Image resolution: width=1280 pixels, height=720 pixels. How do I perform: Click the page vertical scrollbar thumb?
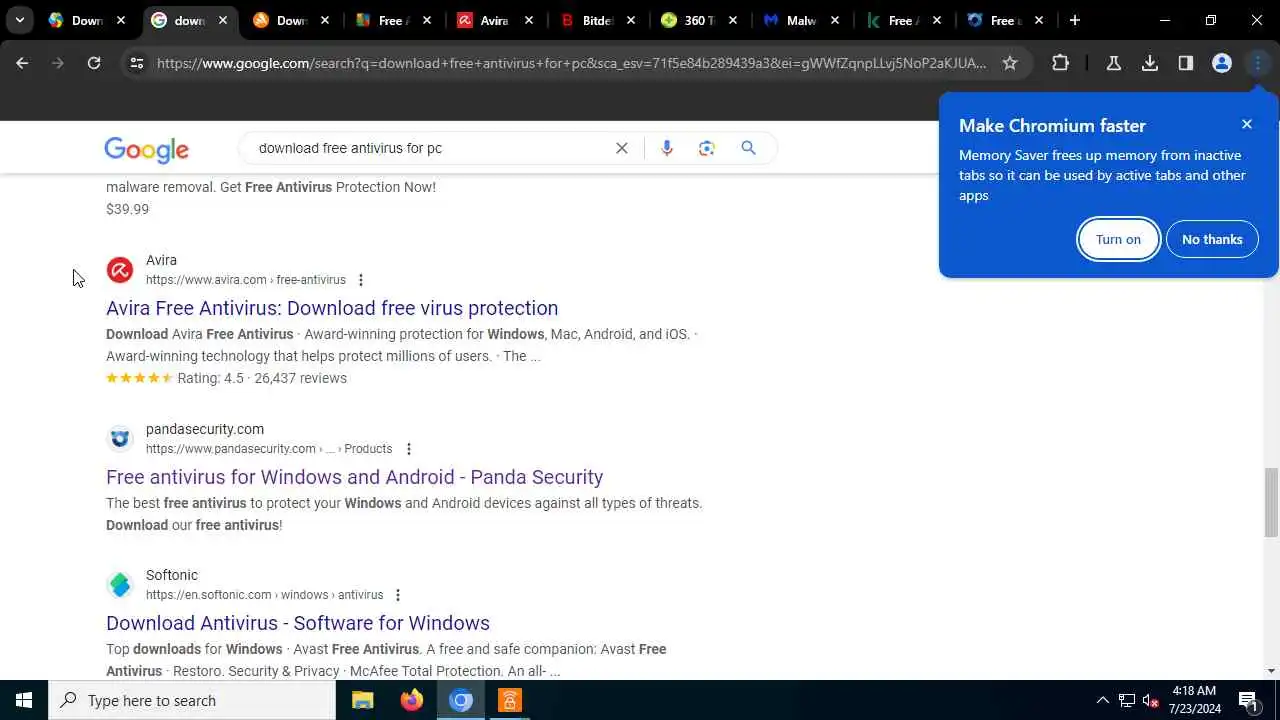1271,503
